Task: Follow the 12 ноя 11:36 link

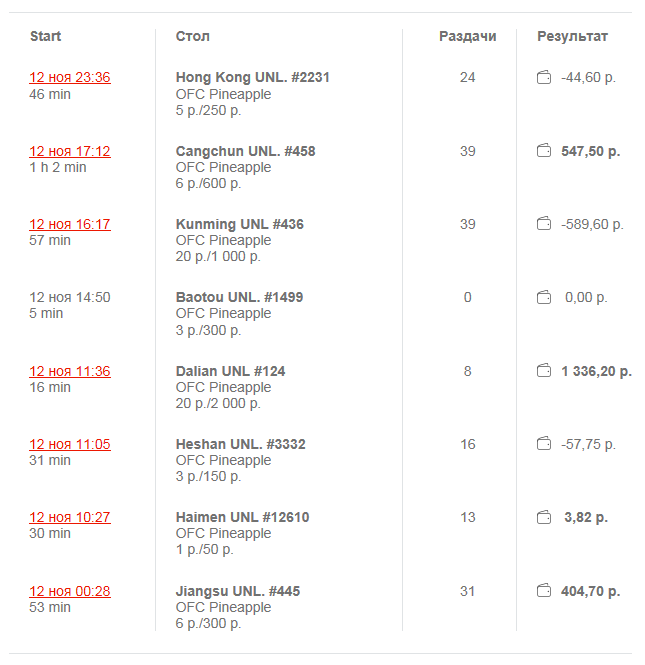Action: (70, 371)
